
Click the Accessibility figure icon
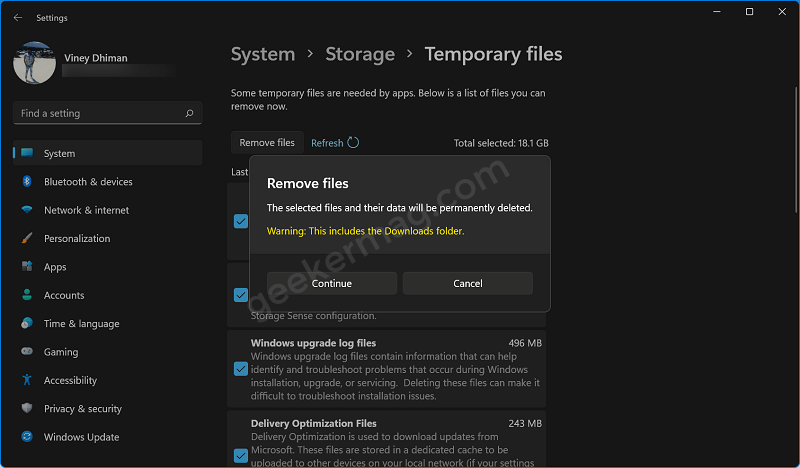click(27, 380)
